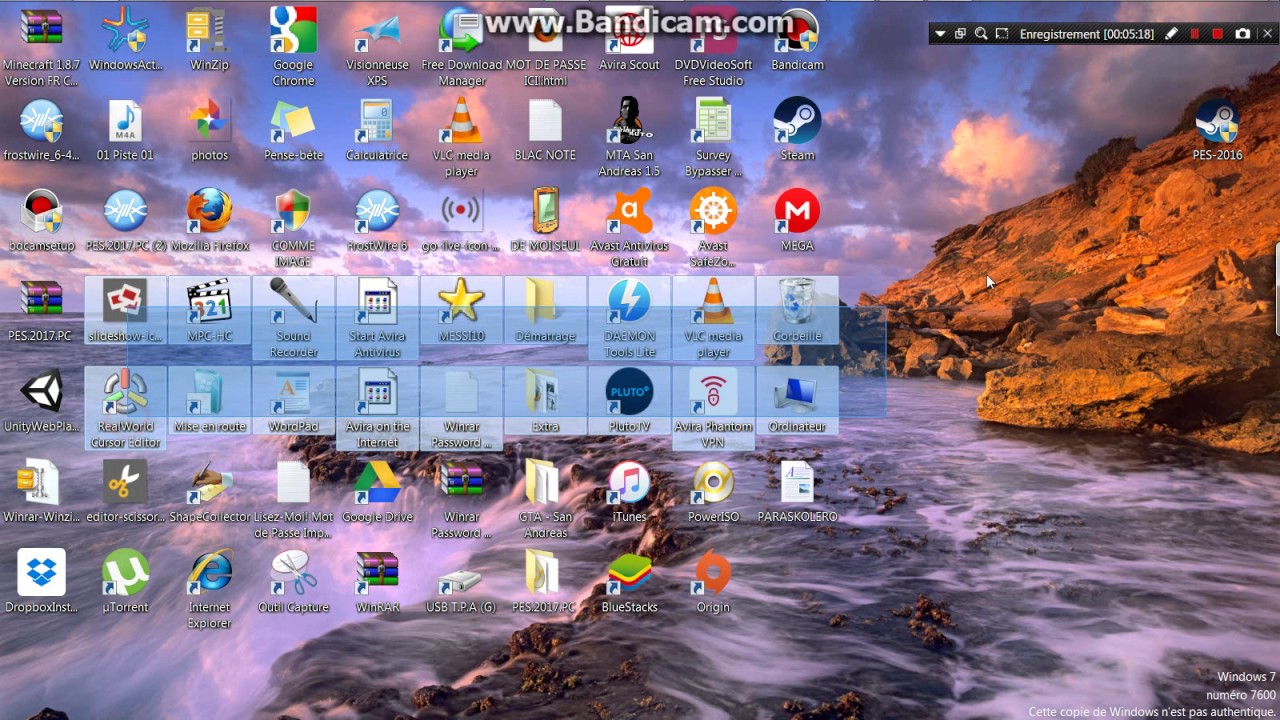
Task: Open the Avast SafeZone browser icon
Action: (x=713, y=211)
